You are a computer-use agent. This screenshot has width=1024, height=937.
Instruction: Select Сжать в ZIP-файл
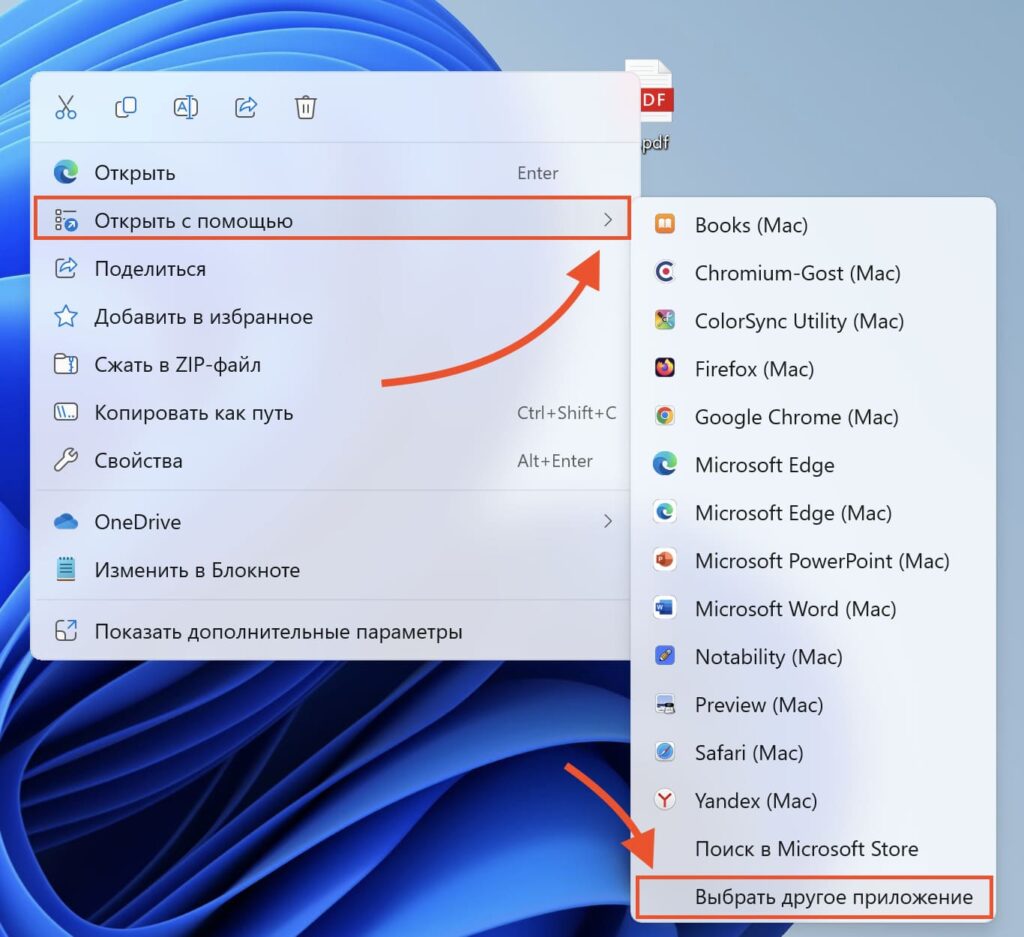(331, 364)
